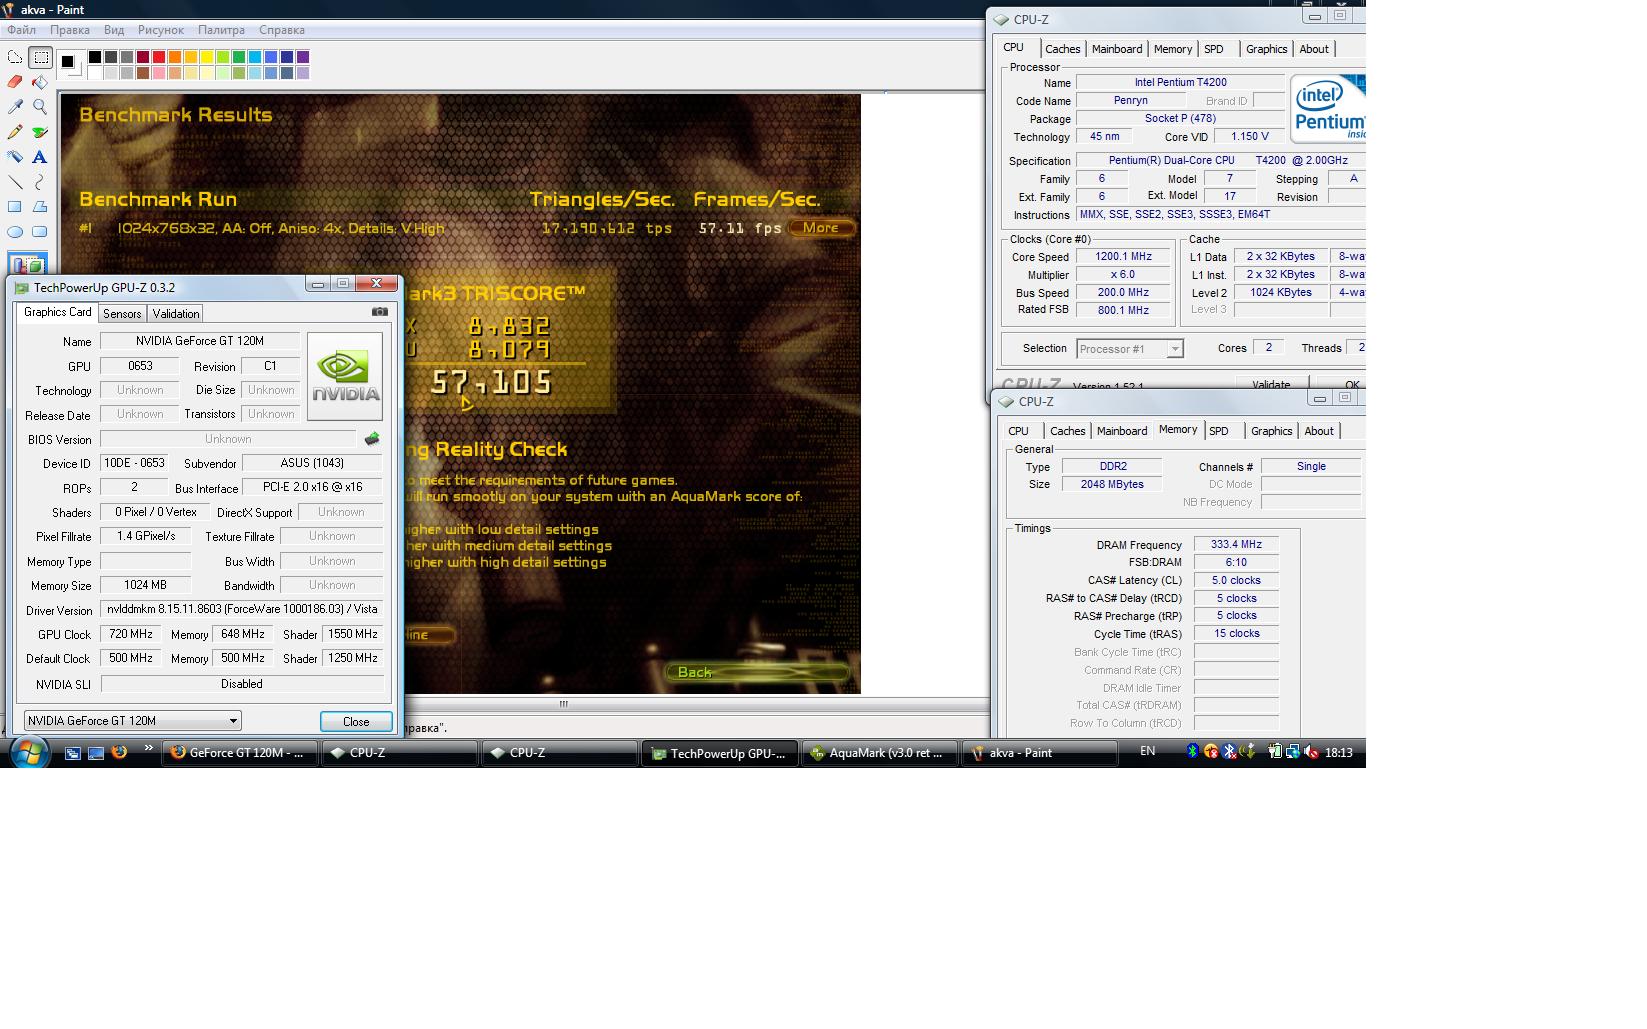
Task: Select the Rounded rectangle tool
Action: pos(40,232)
